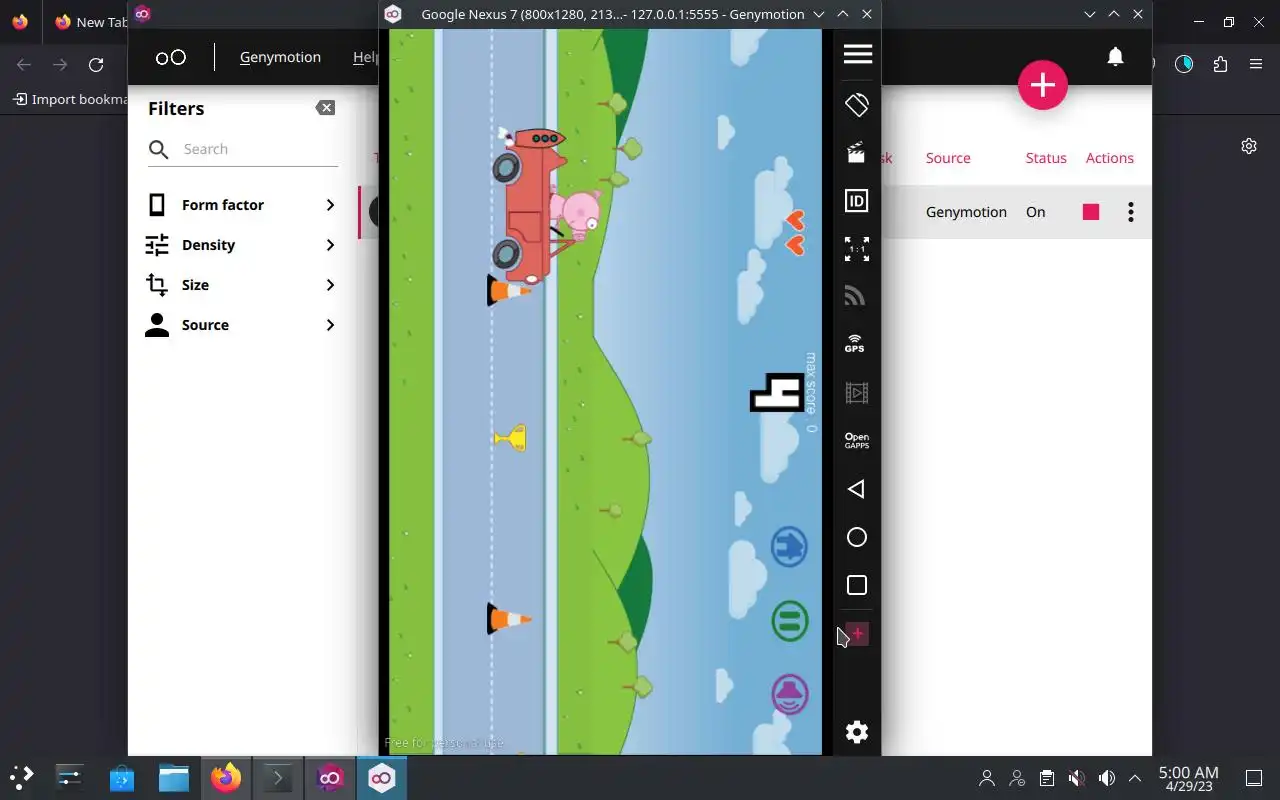Add a new virtual device with plus button
This screenshot has height=800, width=1280.
1043,85
